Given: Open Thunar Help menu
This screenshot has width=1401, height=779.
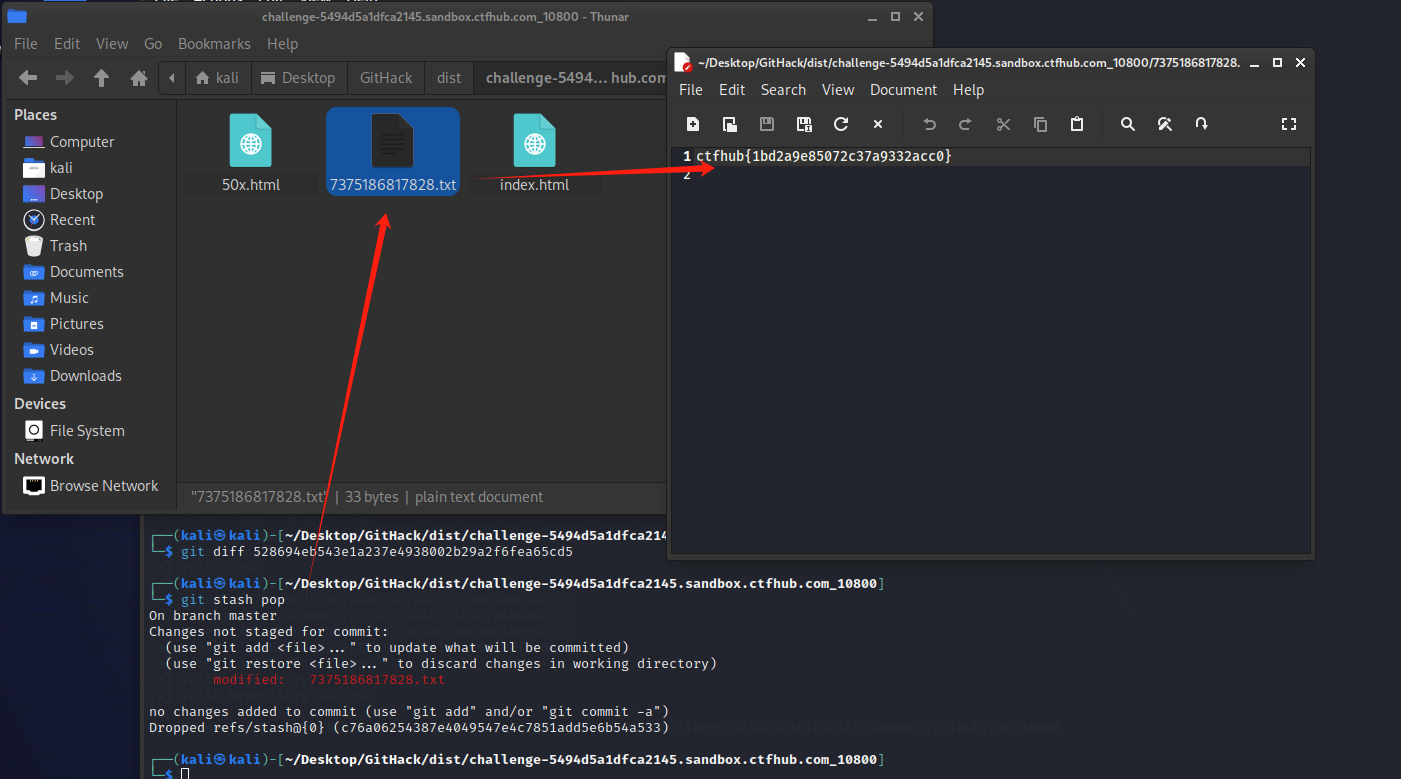Looking at the screenshot, I should coord(282,44).
